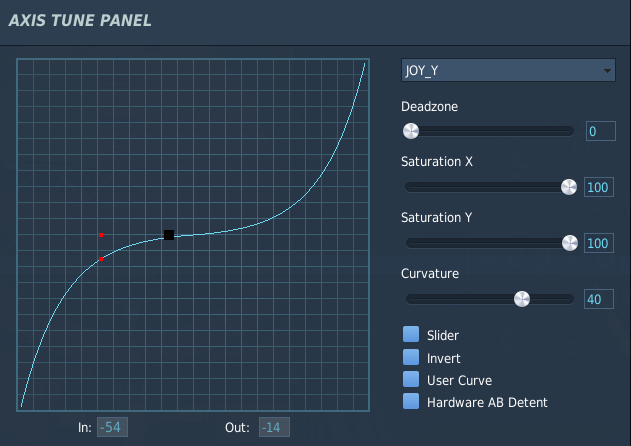Toggle the Hardware AB Detent checkbox

pyautogui.click(x=411, y=401)
